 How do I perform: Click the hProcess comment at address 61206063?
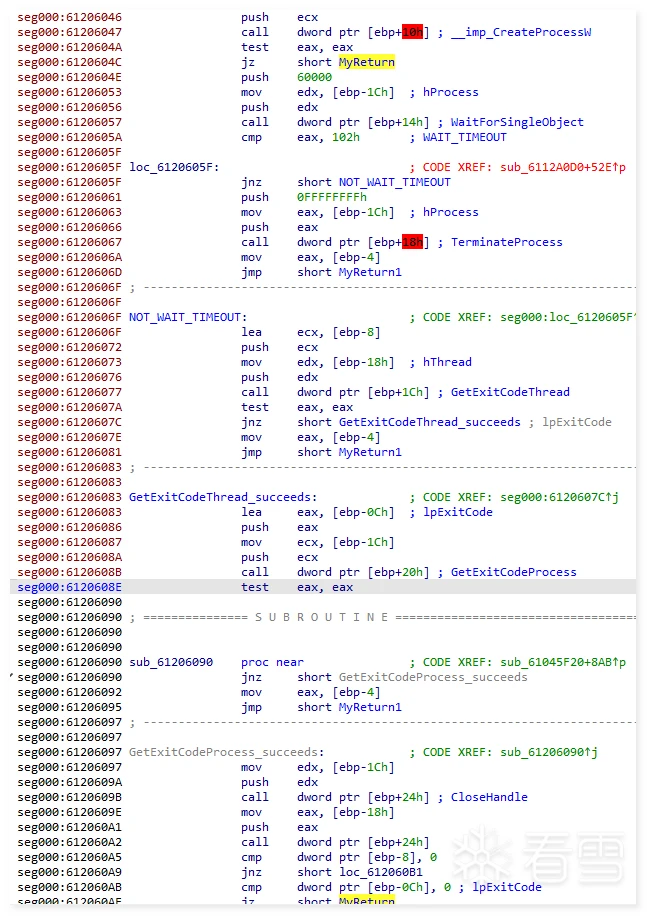[x=450, y=212]
